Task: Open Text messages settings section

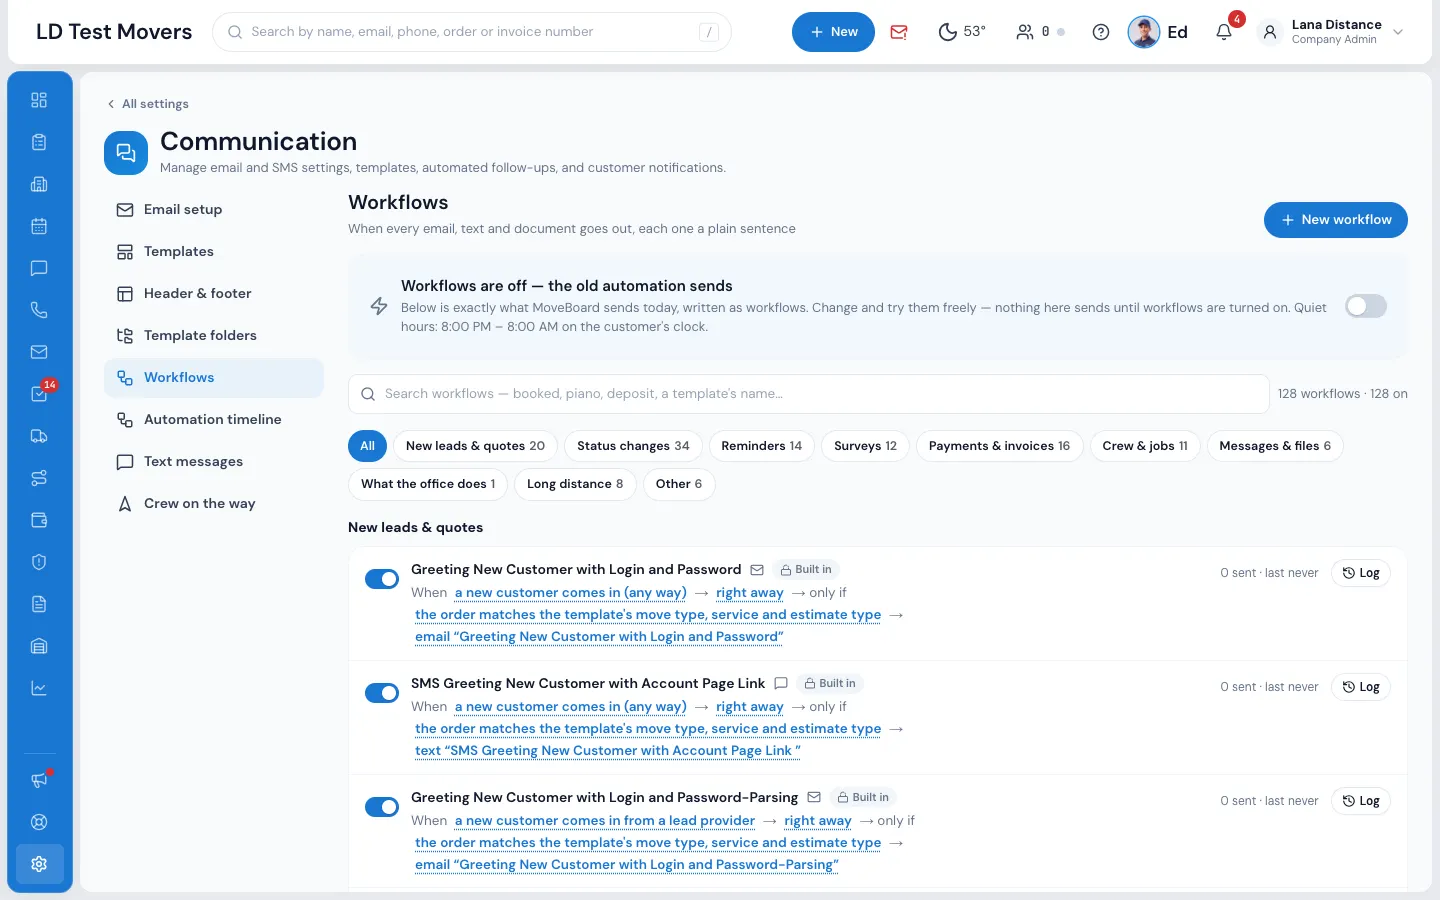Action: (214, 462)
